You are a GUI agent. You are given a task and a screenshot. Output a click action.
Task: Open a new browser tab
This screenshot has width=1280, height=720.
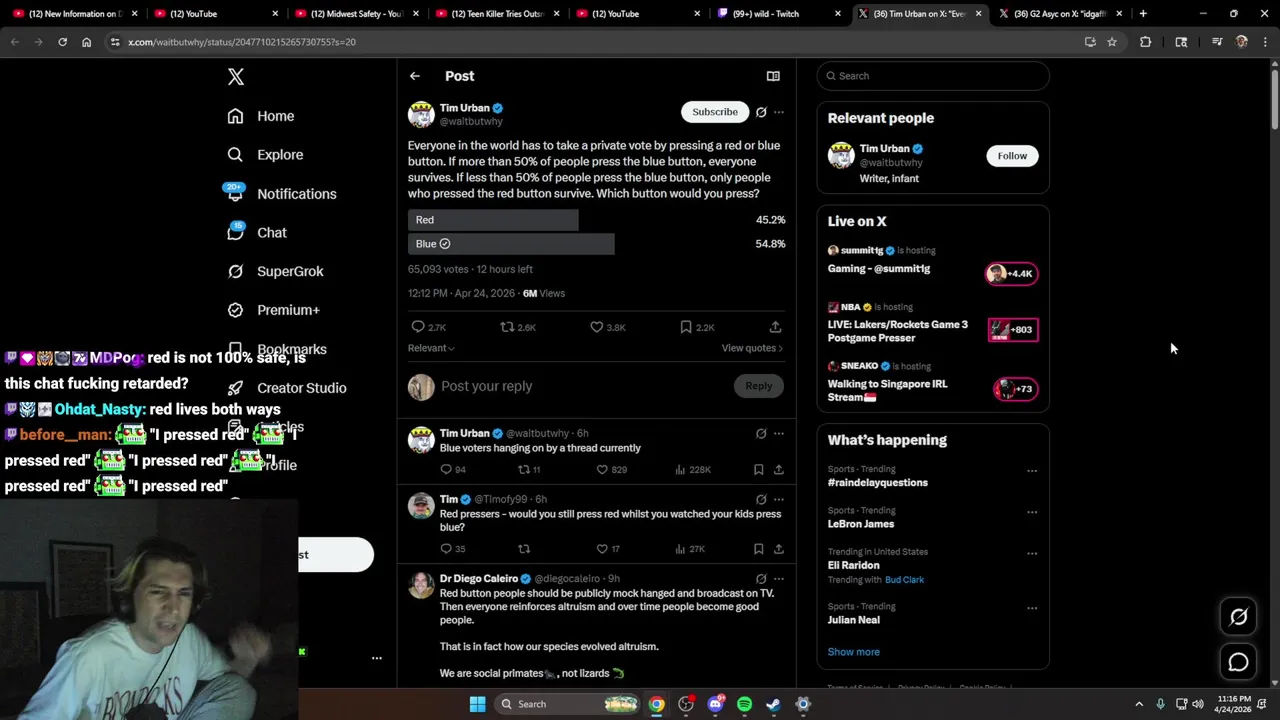point(1143,14)
